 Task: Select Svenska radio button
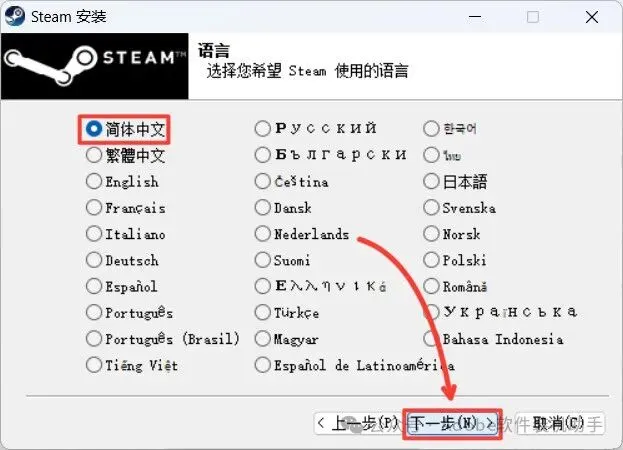tap(431, 207)
